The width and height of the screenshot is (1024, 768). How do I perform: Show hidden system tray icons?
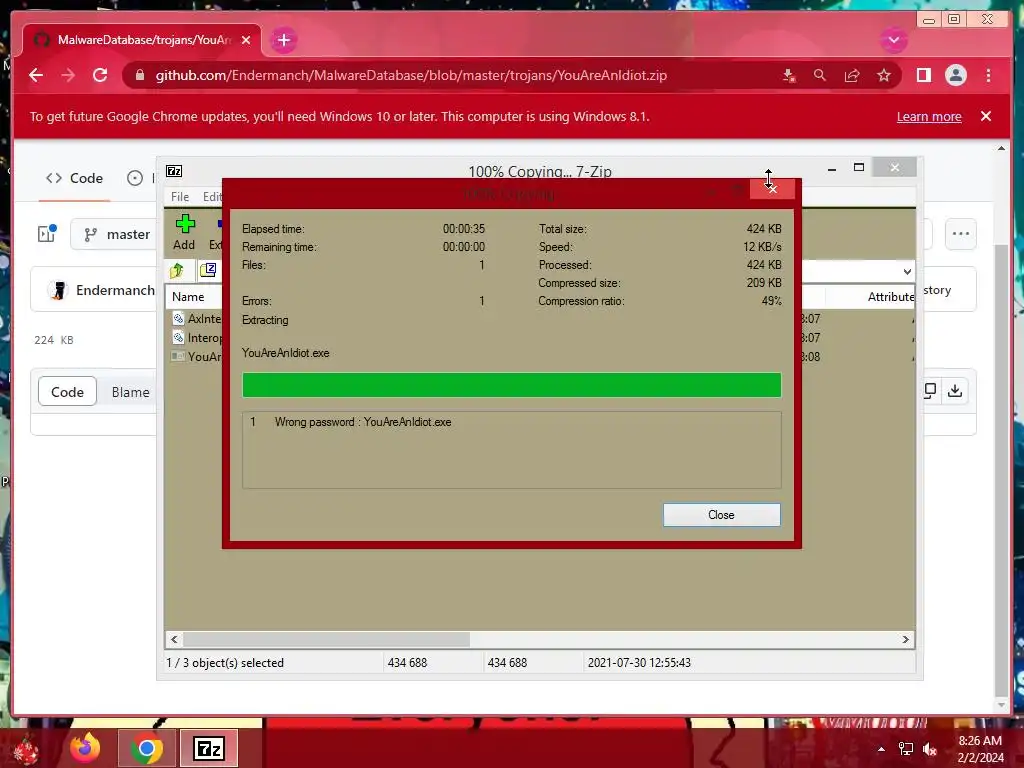[881, 749]
